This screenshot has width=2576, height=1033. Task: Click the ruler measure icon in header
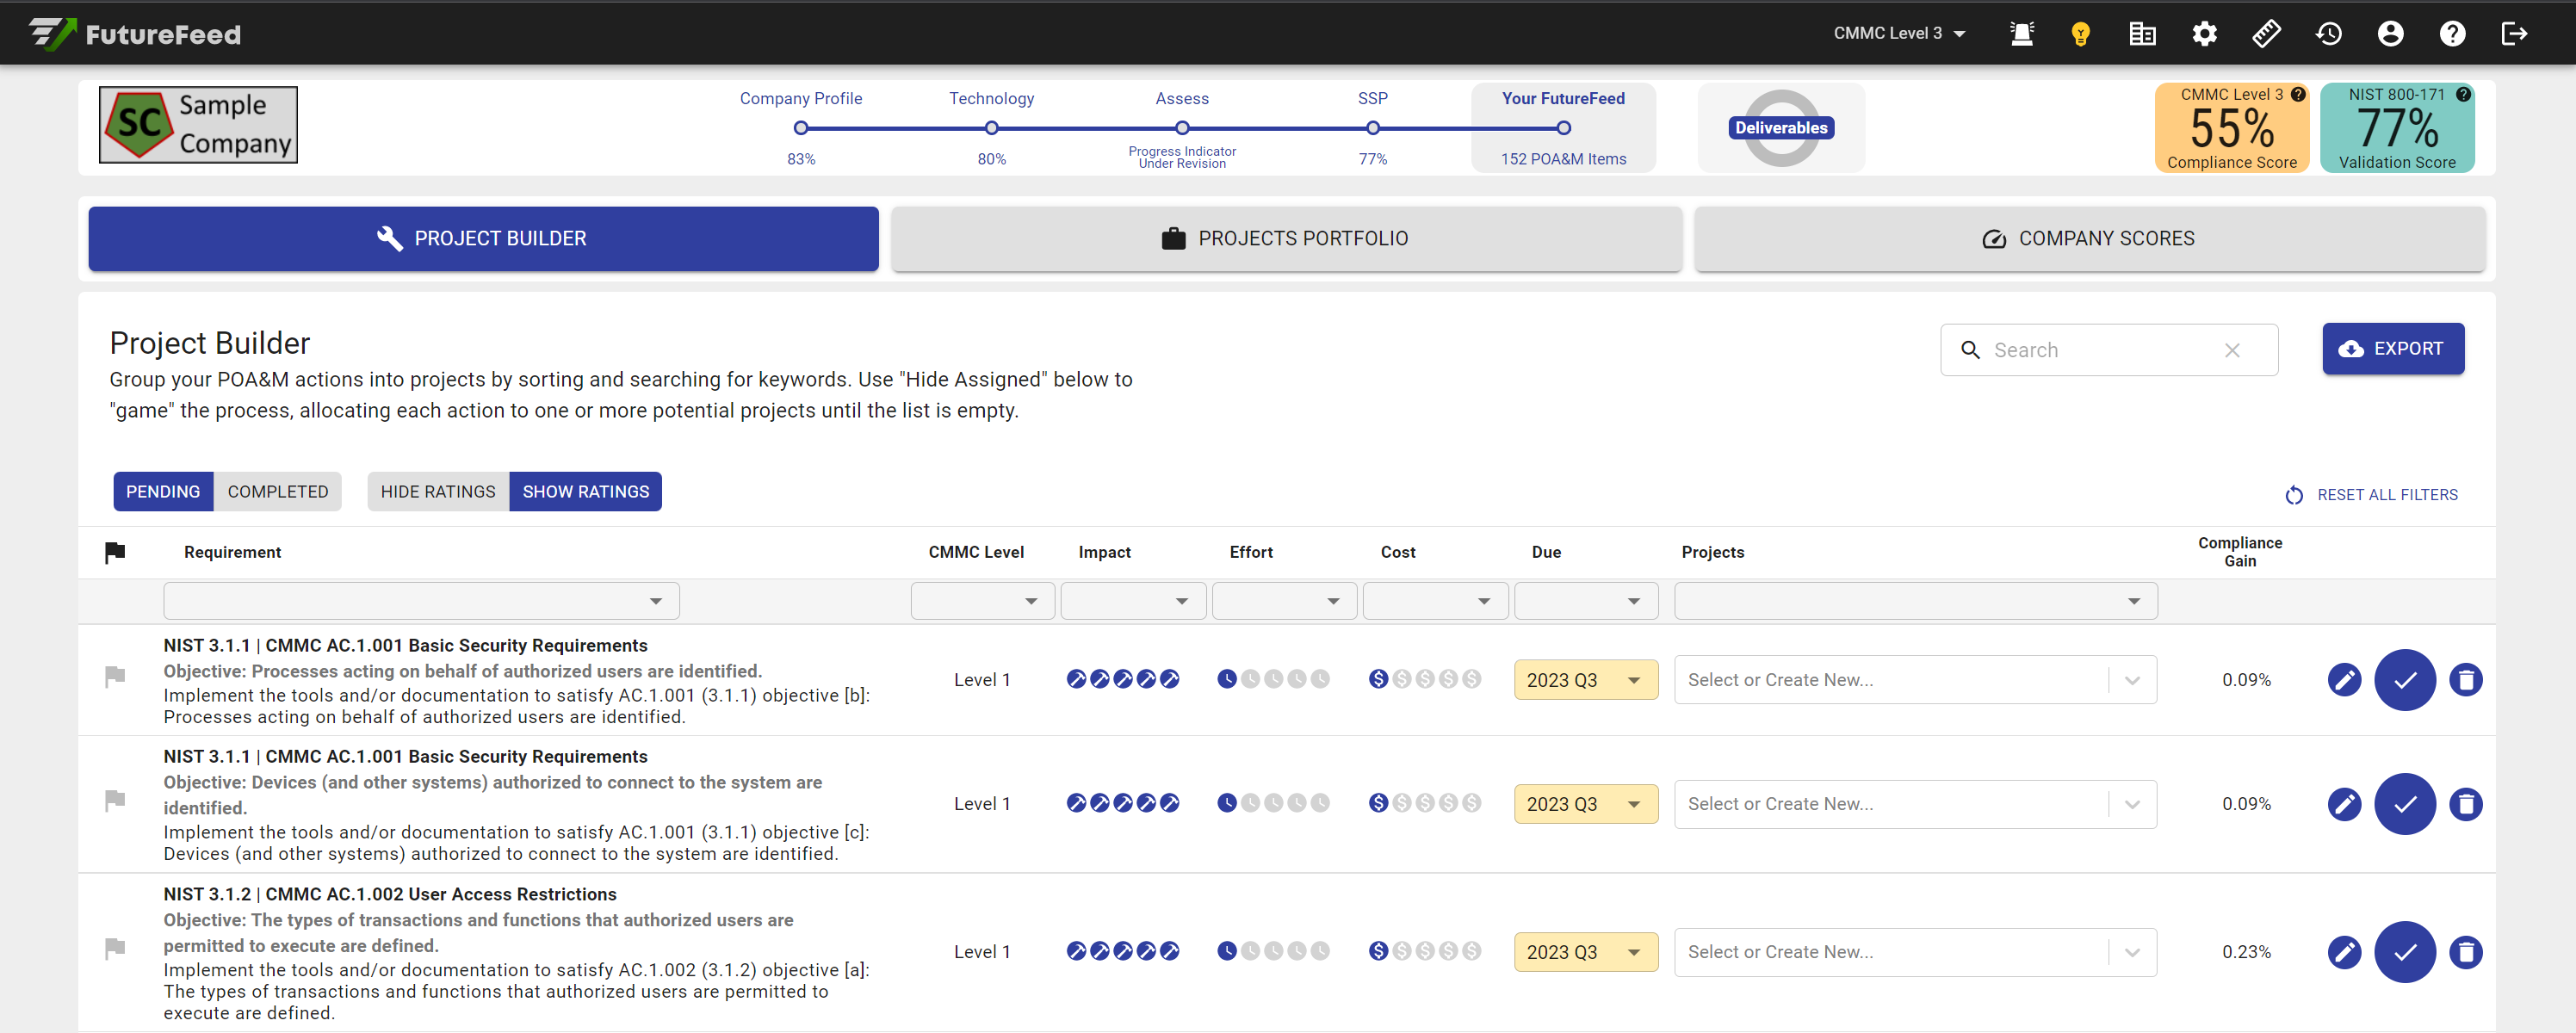(x=2266, y=34)
